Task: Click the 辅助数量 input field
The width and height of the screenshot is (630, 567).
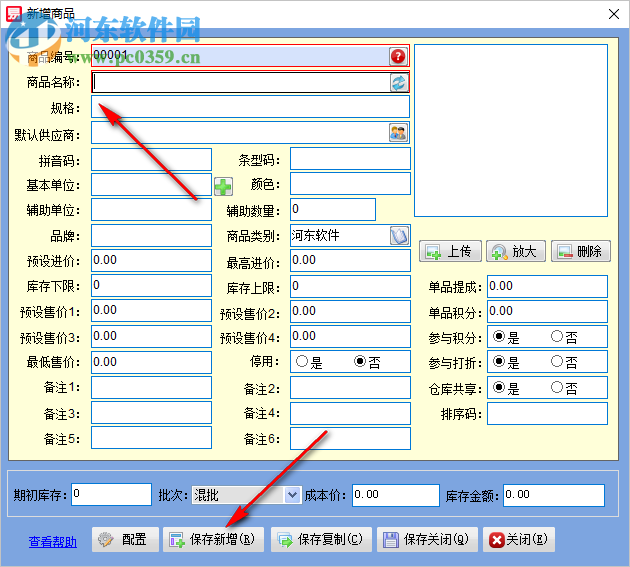Action: [333, 209]
